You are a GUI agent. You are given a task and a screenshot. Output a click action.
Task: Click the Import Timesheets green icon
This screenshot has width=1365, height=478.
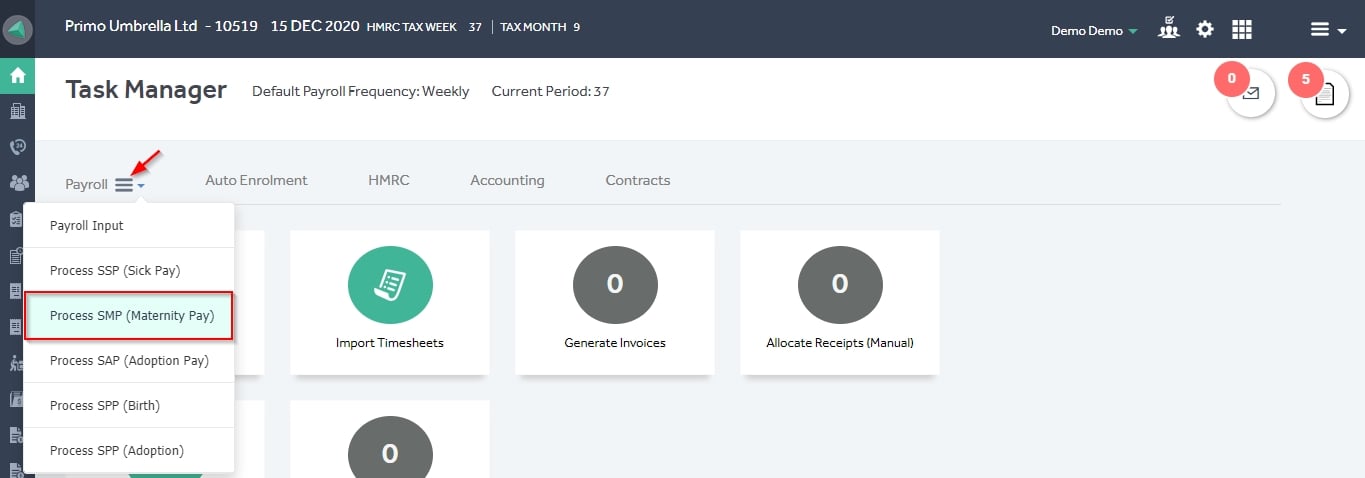[x=390, y=284]
